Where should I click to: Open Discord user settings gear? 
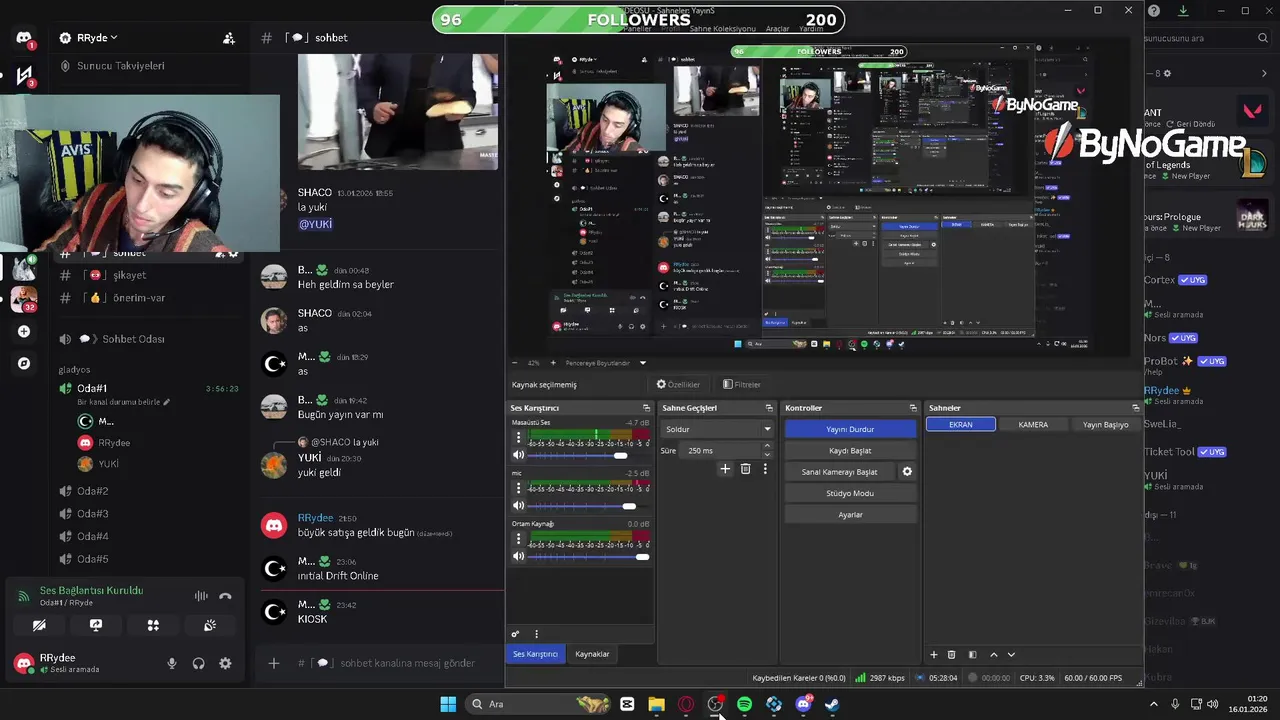225,663
